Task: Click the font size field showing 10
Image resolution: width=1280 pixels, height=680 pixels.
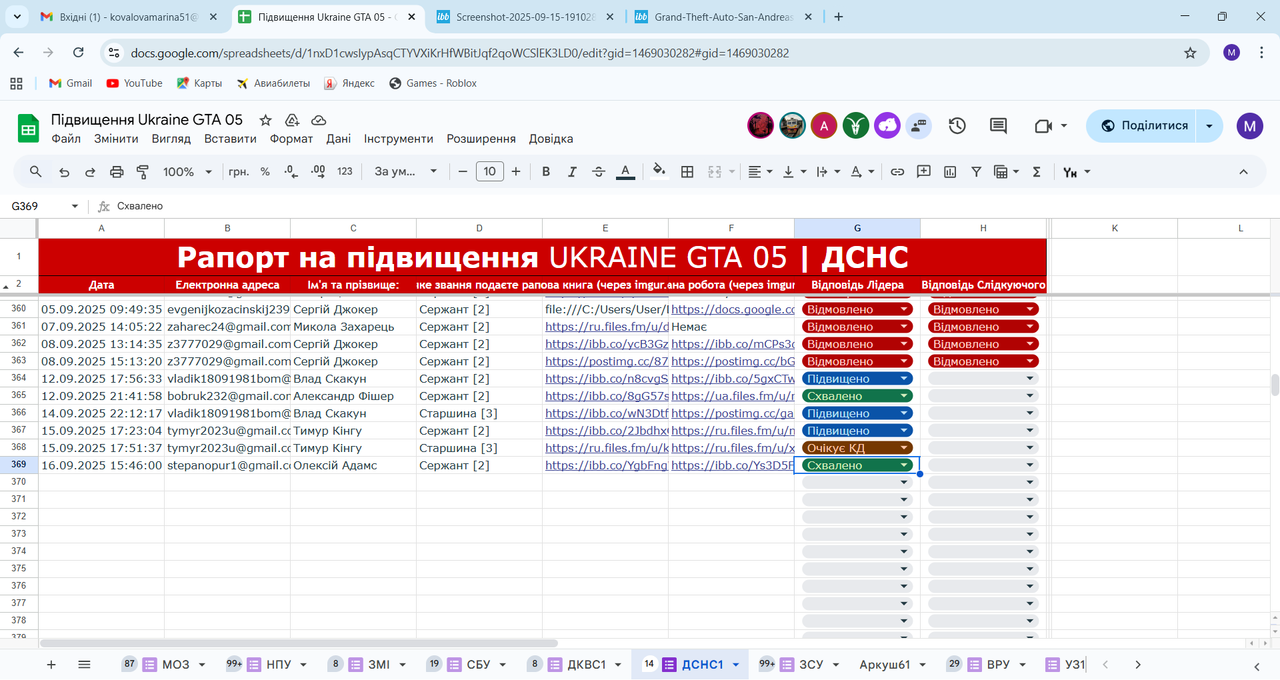Action: 489,172
